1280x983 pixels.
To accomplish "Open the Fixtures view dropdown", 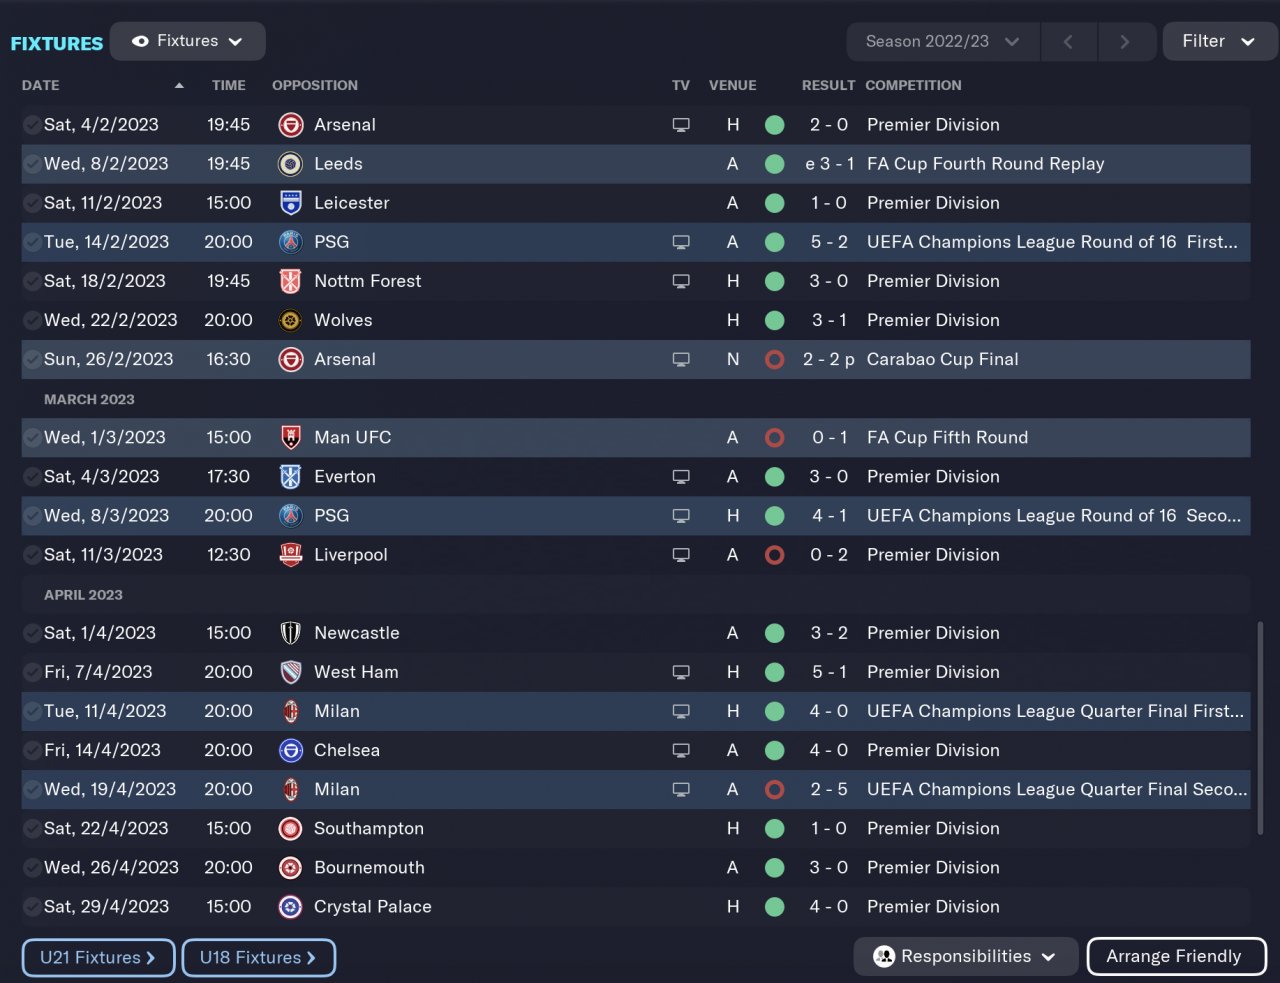I will coord(188,41).
